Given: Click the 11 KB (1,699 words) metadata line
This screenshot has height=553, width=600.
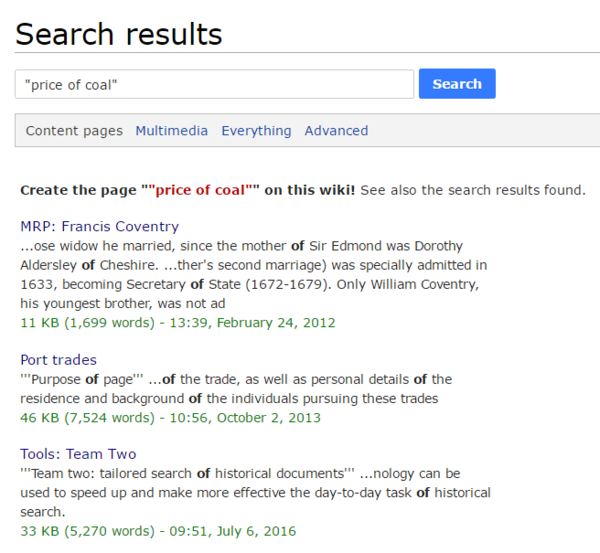Looking at the screenshot, I should 177,323.
